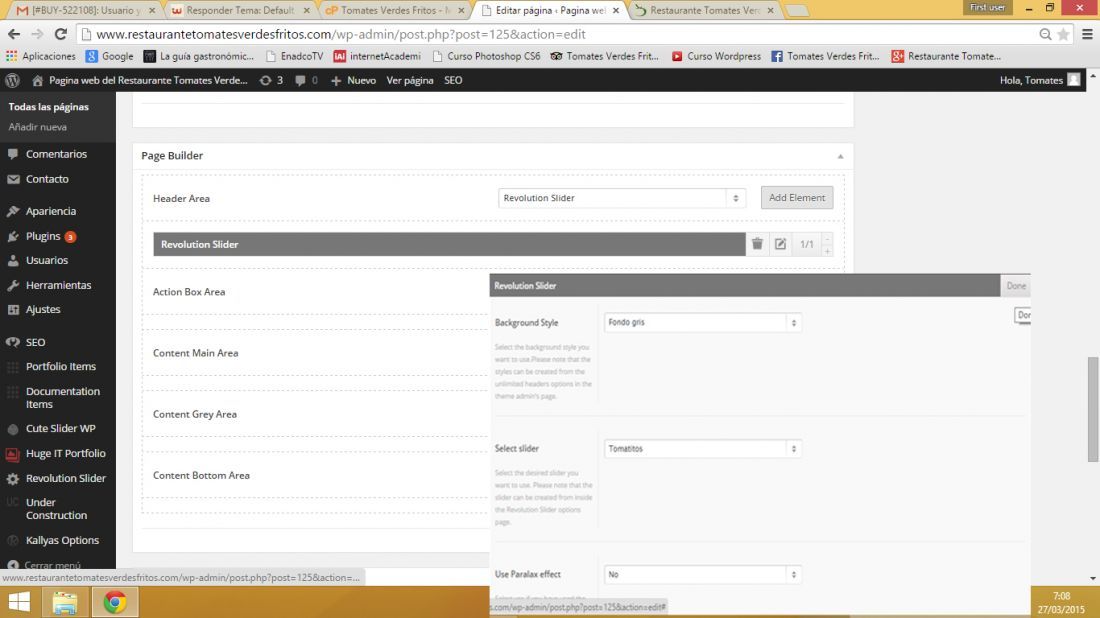Image resolution: width=1100 pixels, height=618 pixels.
Task: Open the Chrome hamburger menu
Action: pyautogui.click(x=1087, y=34)
